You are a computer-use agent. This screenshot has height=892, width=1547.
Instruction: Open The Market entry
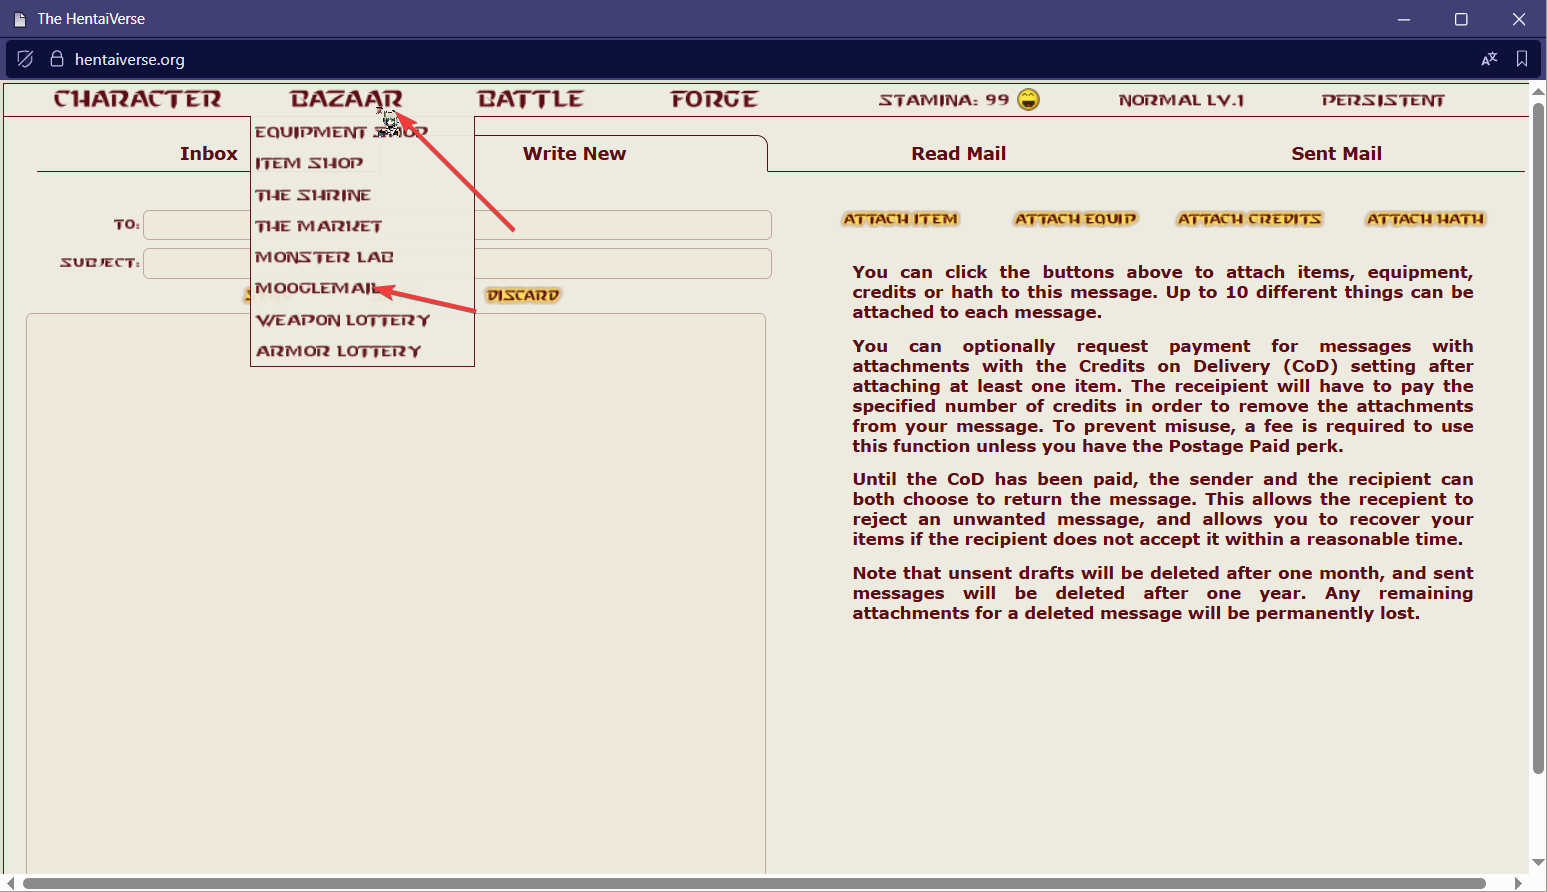(x=318, y=226)
